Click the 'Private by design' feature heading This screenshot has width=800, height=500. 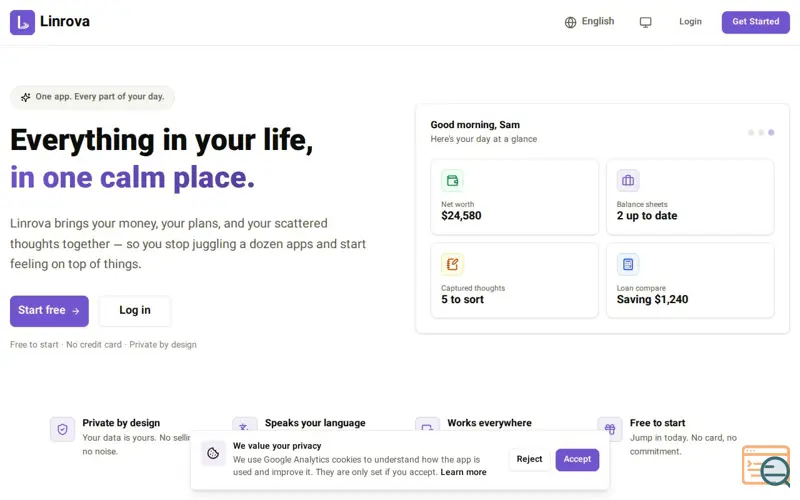click(x=121, y=423)
